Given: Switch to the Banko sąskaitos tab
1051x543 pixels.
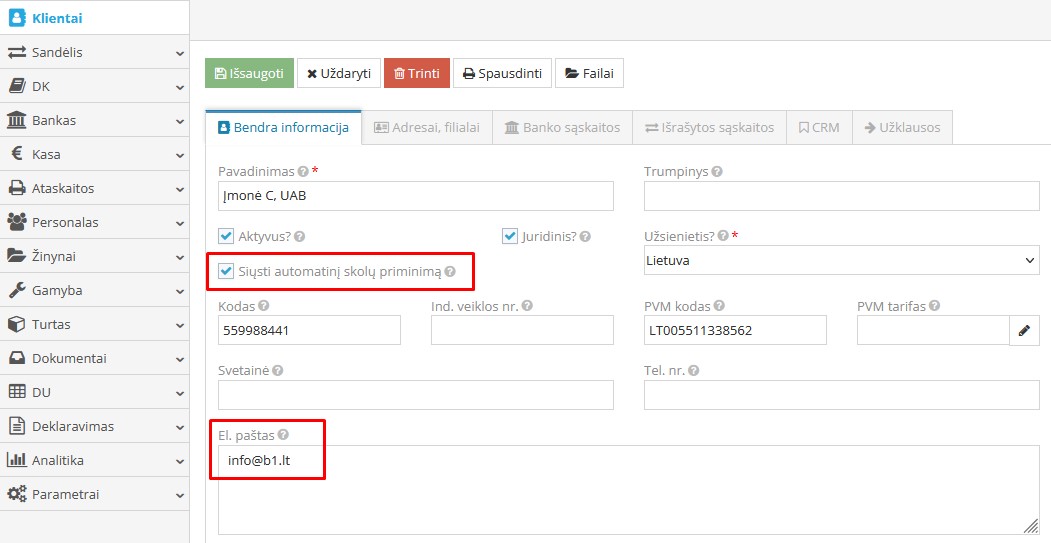Looking at the screenshot, I should [562, 128].
